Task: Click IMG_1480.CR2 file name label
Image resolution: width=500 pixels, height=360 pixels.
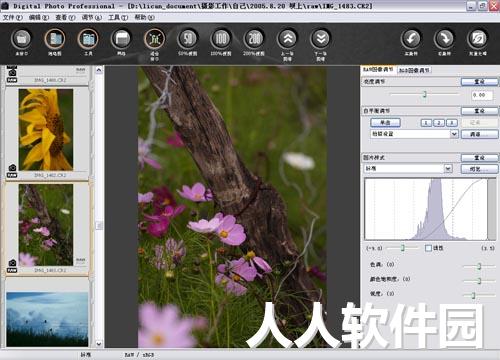Action: pos(50,80)
